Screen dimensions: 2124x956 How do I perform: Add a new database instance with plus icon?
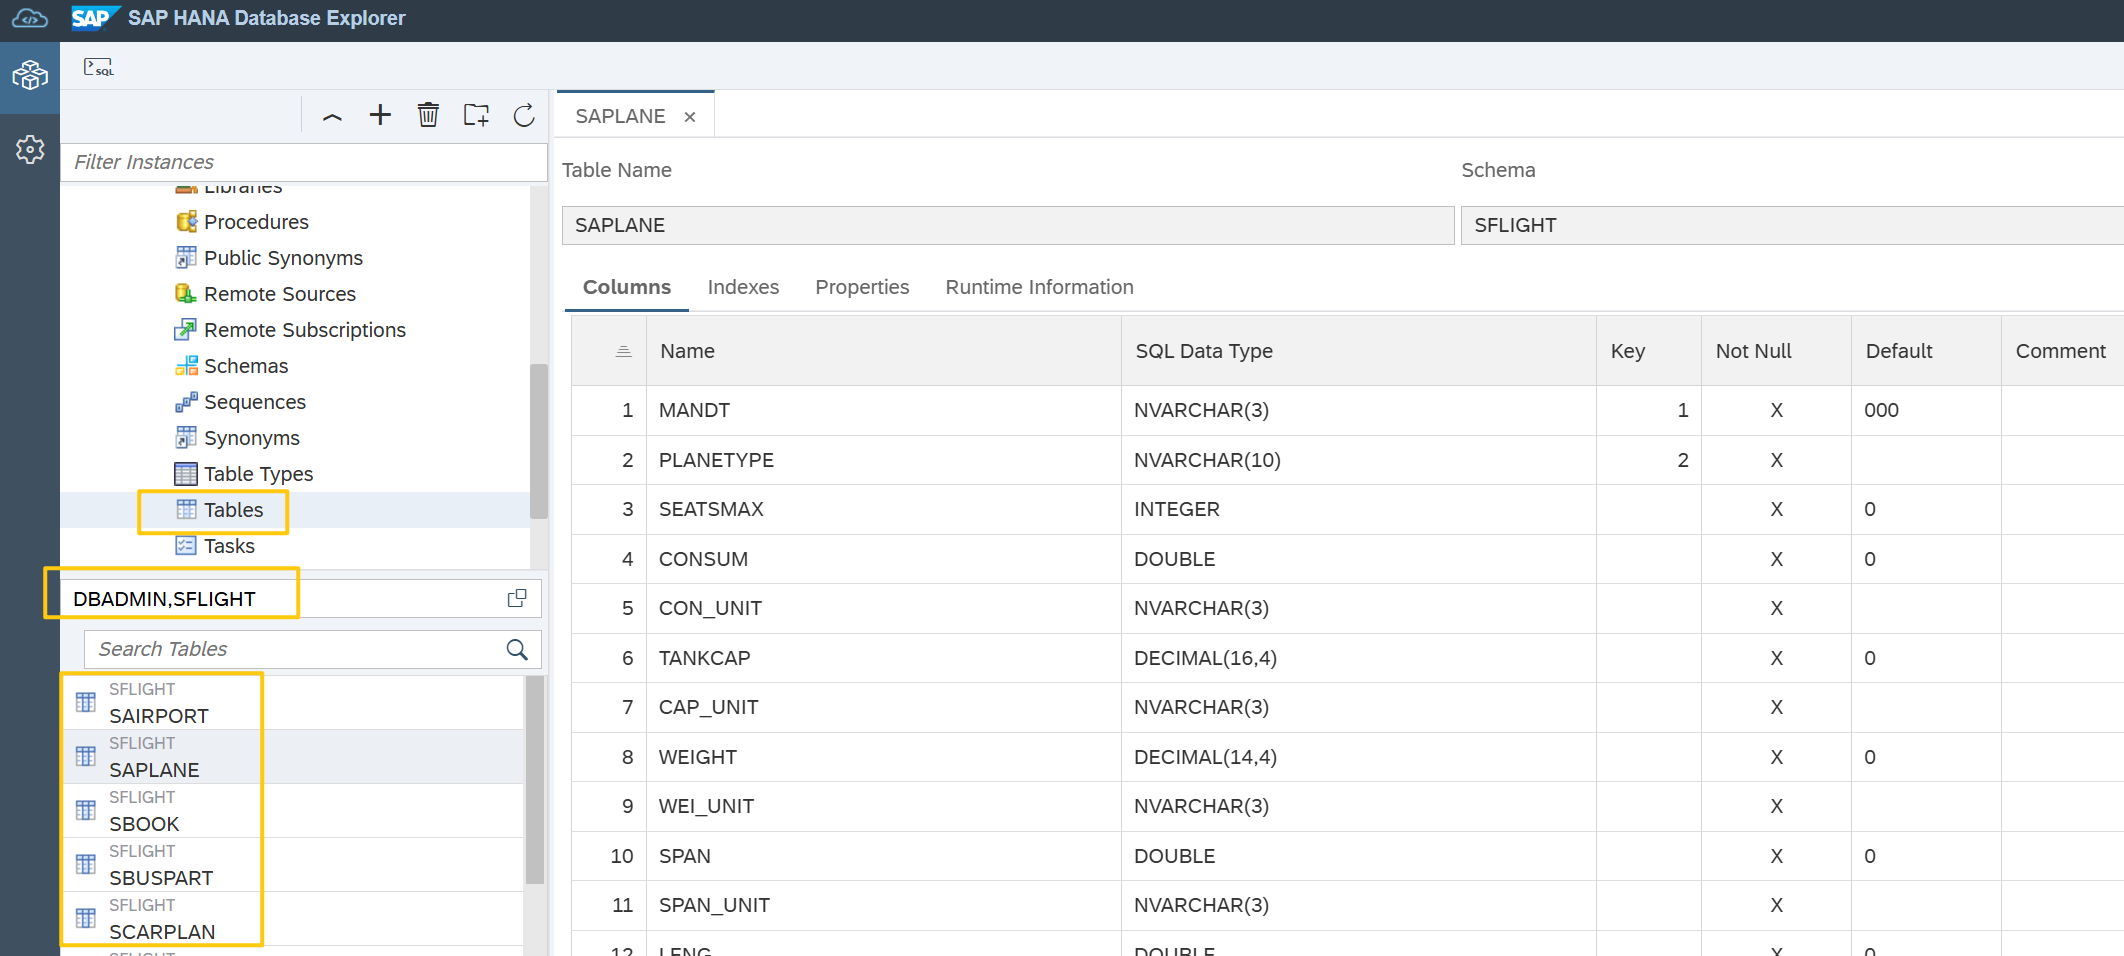(380, 115)
